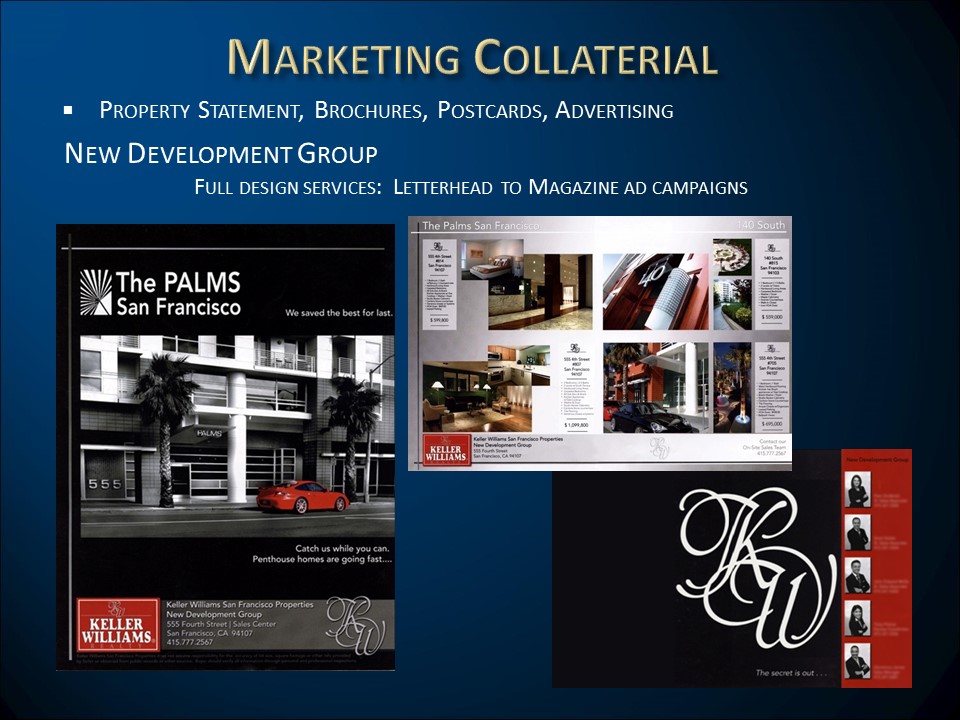Click 415.777.2567 phone number in ad

(x=190, y=642)
